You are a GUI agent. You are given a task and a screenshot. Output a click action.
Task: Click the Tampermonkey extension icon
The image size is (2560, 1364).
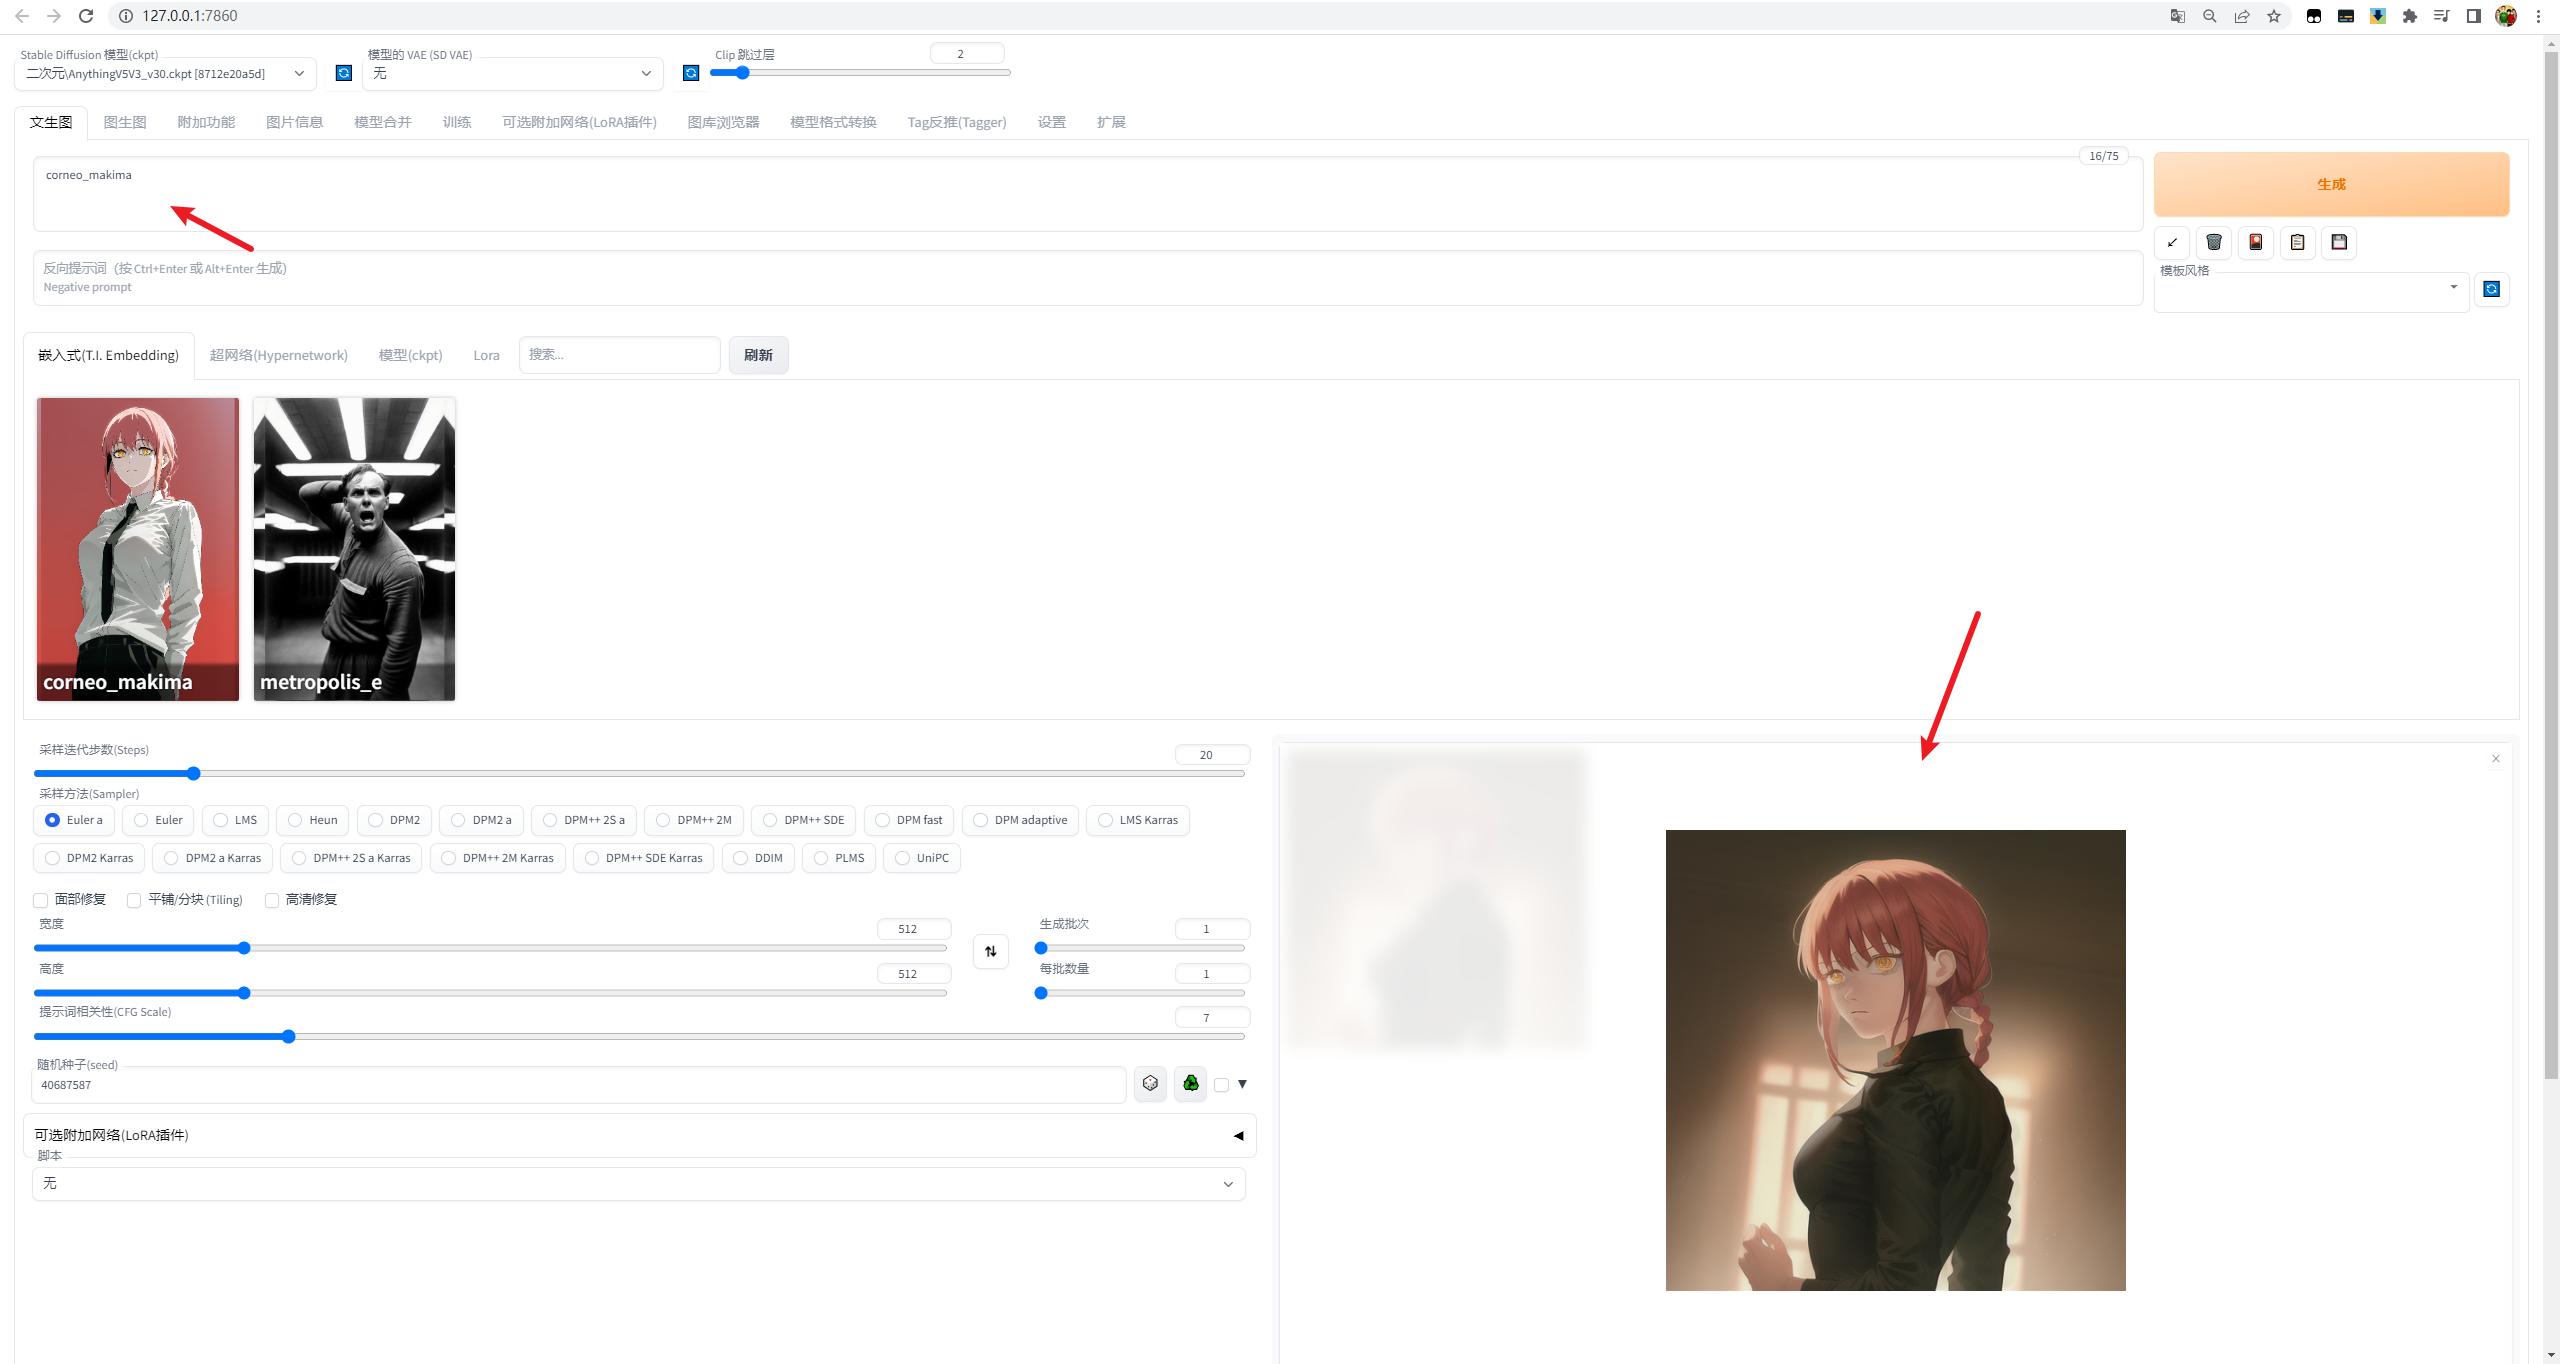click(2314, 16)
